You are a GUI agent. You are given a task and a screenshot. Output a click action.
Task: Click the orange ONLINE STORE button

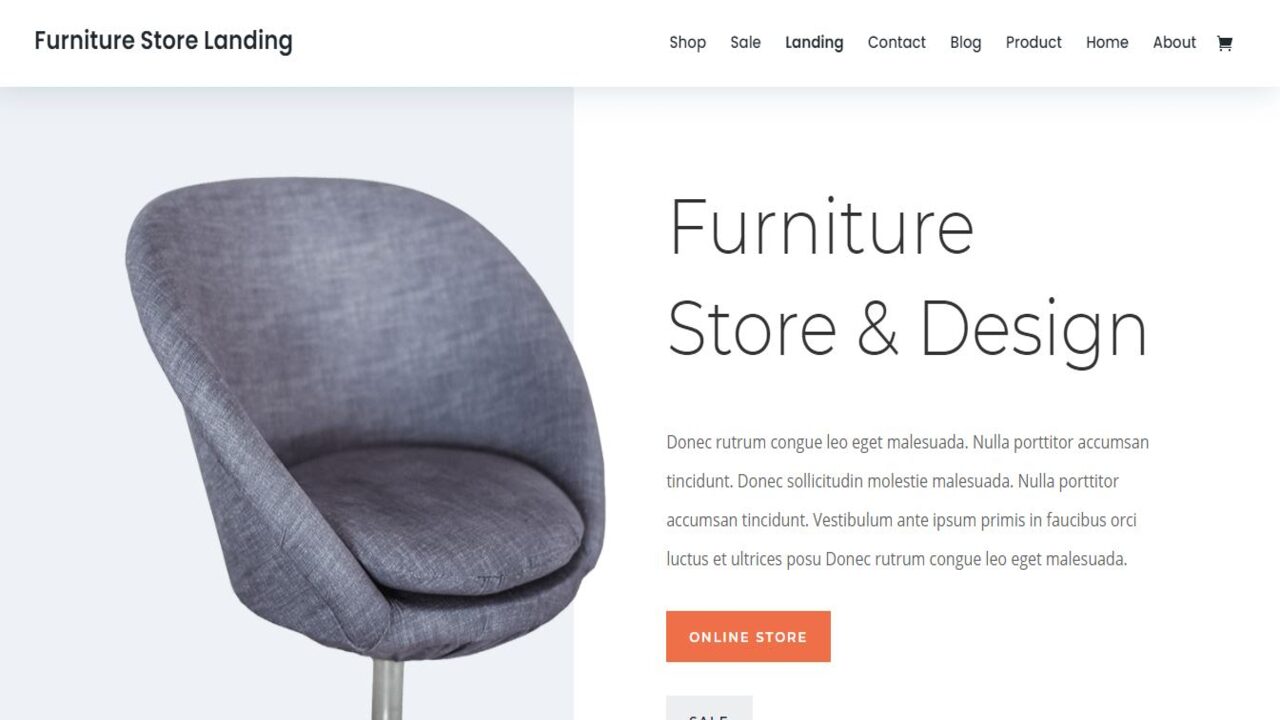pyautogui.click(x=748, y=636)
